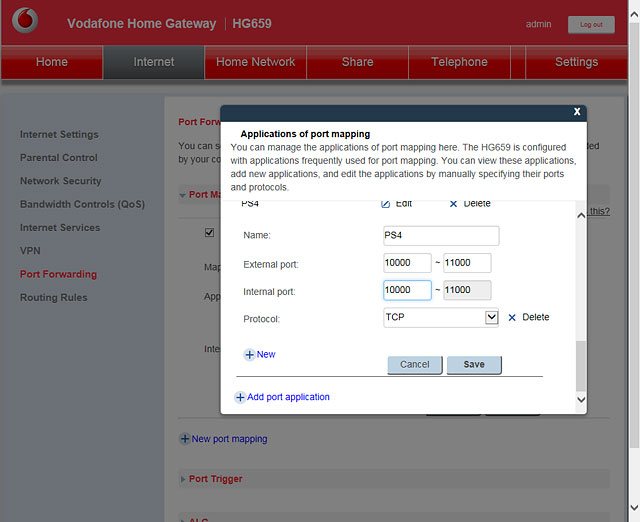The image size is (640, 522).
Task: Click the Delete link beside Protocol
Action: tap(536, 317)
